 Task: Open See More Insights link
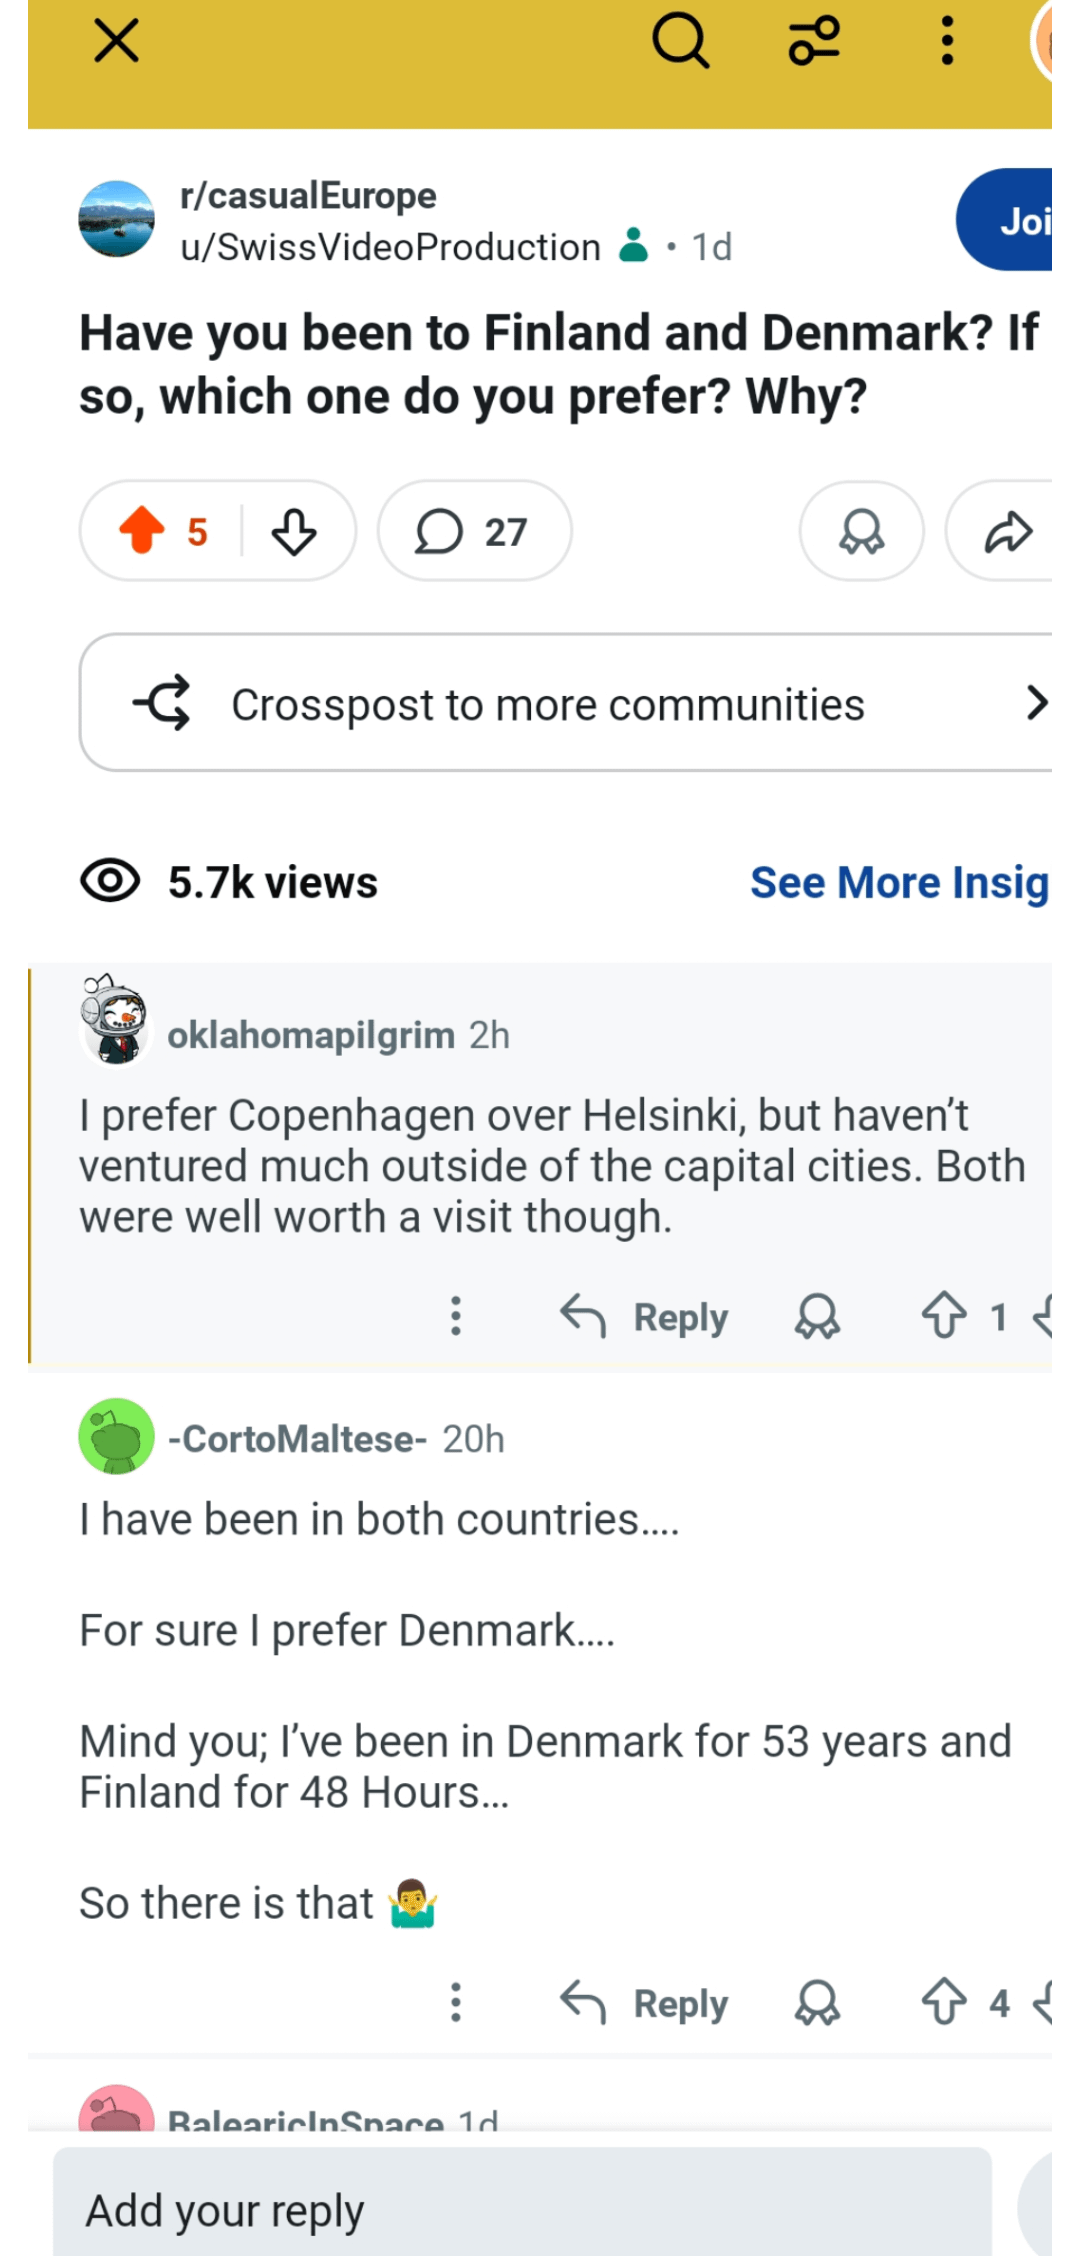(x=900, y=882)
